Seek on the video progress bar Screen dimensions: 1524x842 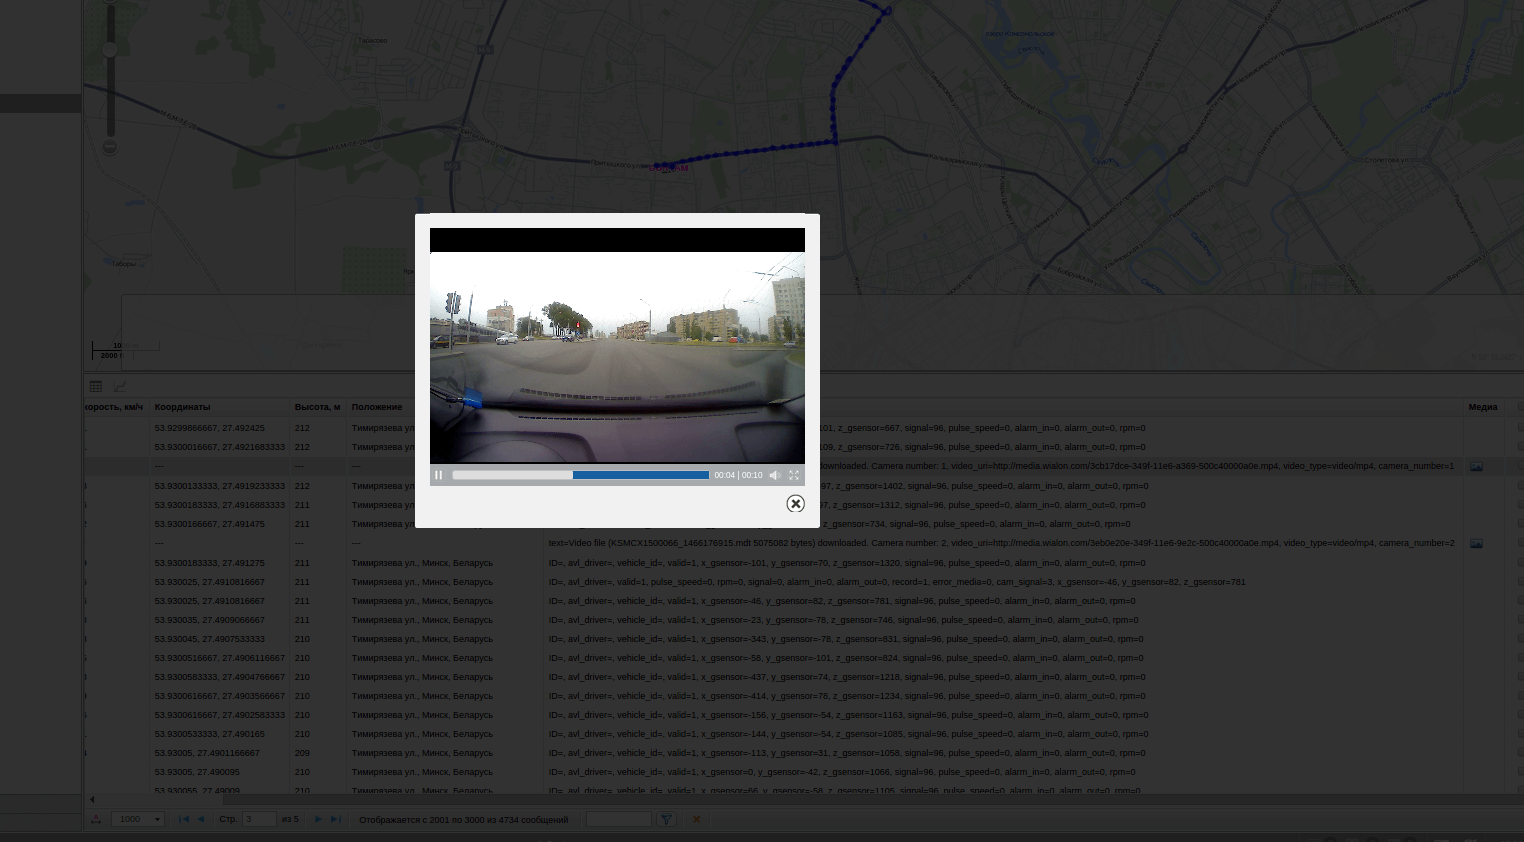coord(580,475)
